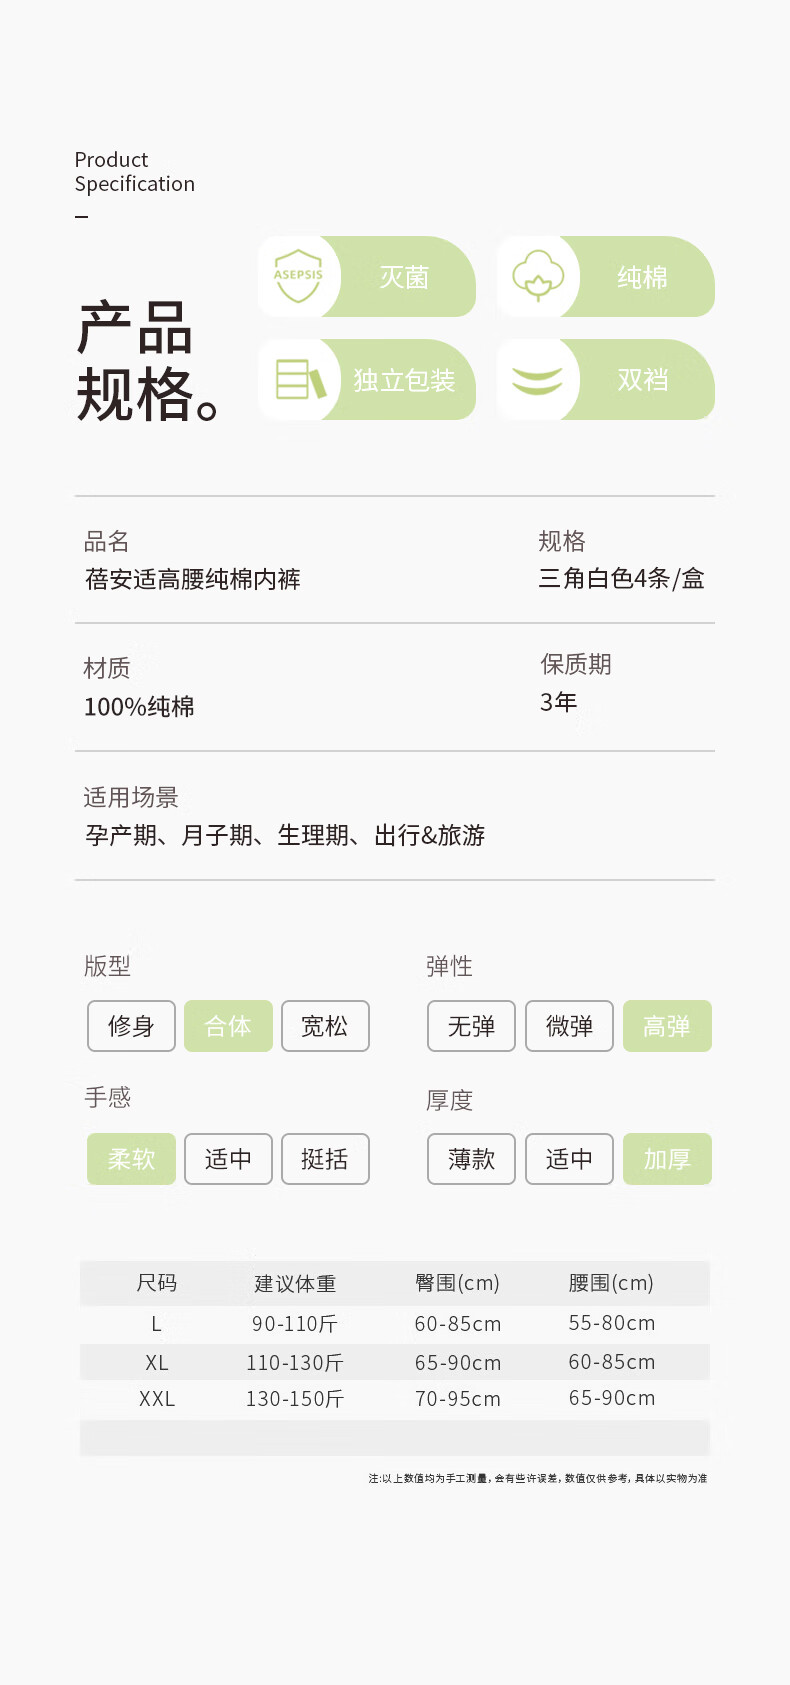Select the 宽松 fit option
The image size is (790, 1685).
325,1026
